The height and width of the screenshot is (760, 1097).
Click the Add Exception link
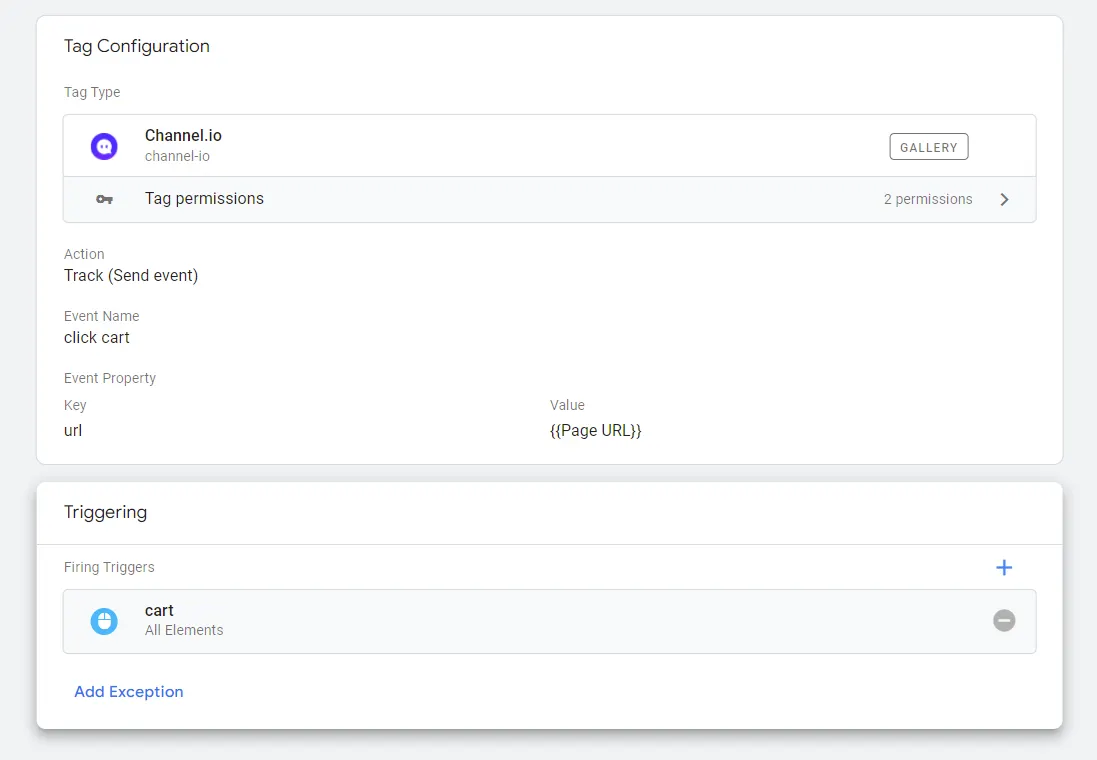click(129, 692)
